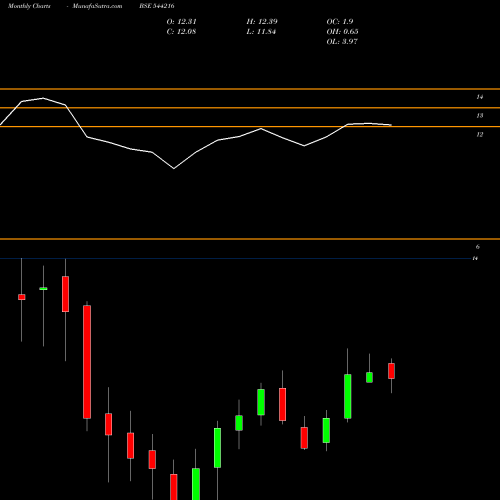Click the last red candlestick on the right
This screenshot has height=500, width=500.
click(x=391, y=371)
